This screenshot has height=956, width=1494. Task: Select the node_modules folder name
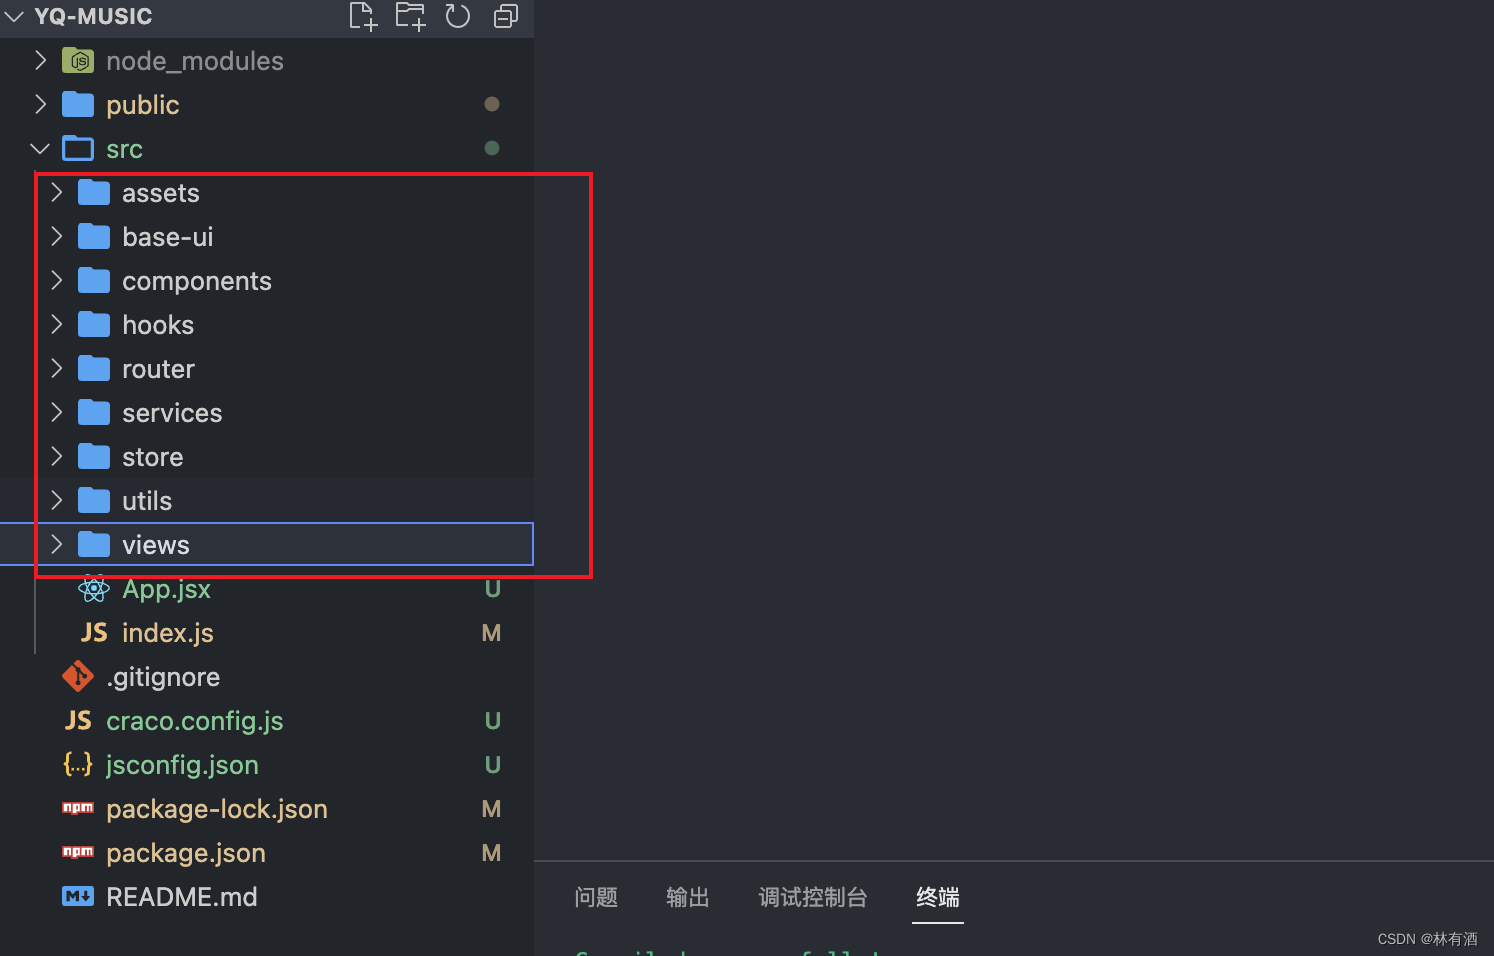coord(195,61)
